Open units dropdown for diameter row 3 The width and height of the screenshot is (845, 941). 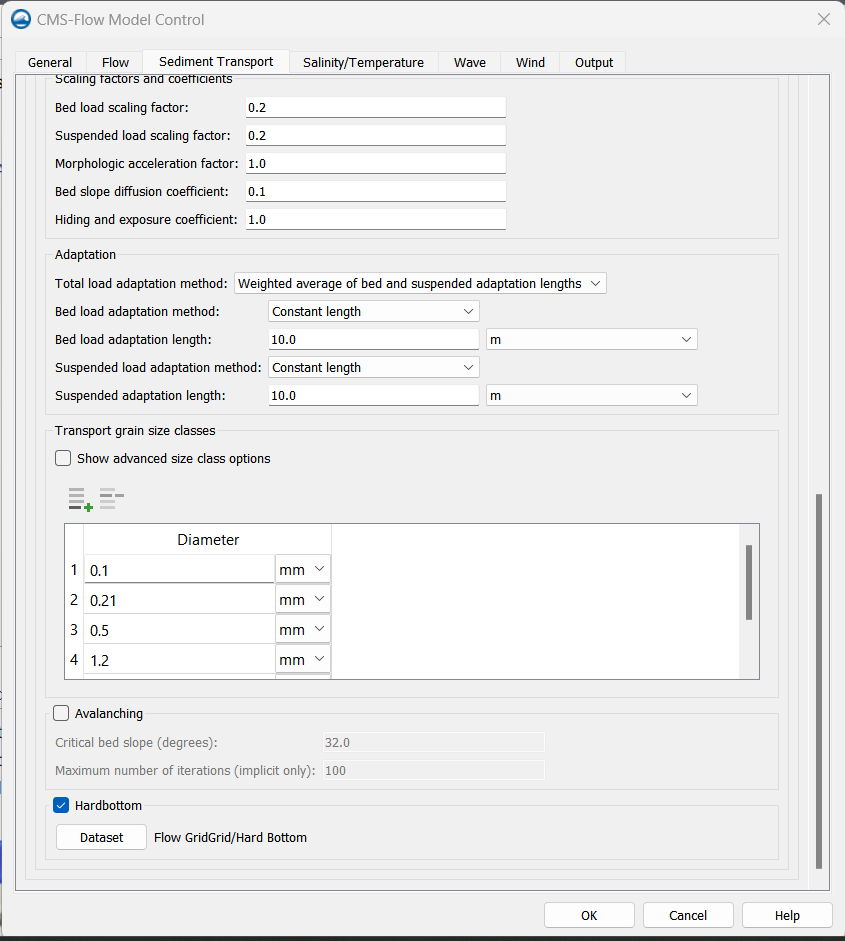tap(302, 630)
